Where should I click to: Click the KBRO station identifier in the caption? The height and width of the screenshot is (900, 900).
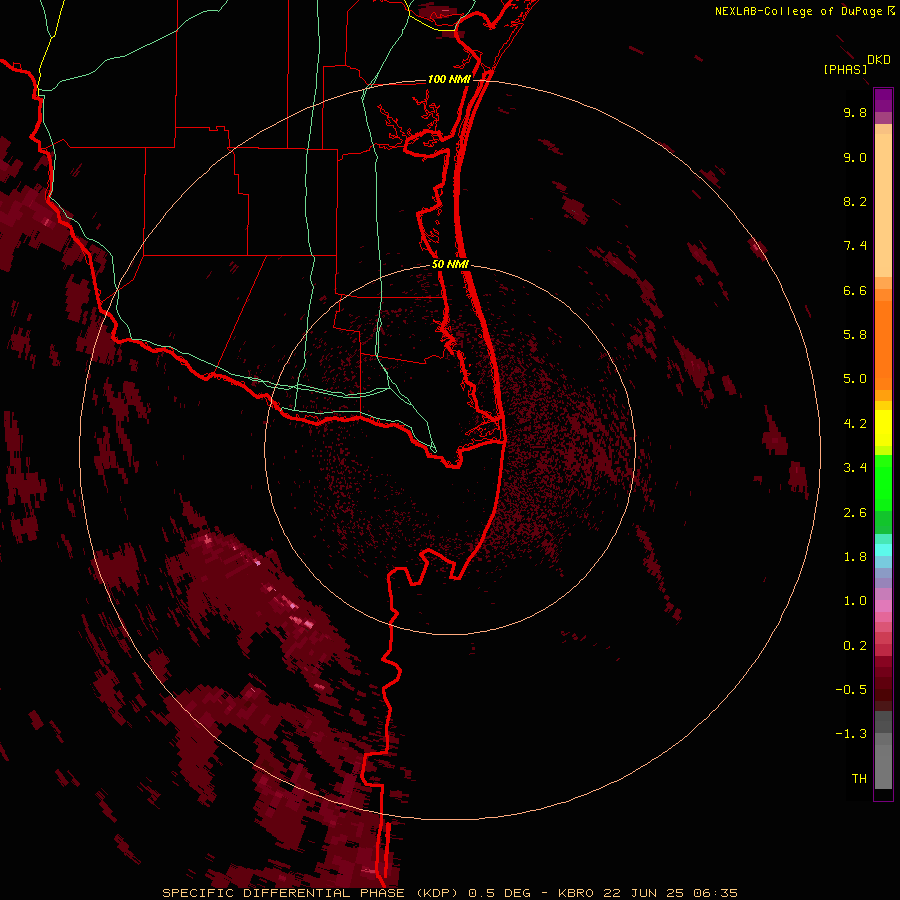tap(577, 893)
